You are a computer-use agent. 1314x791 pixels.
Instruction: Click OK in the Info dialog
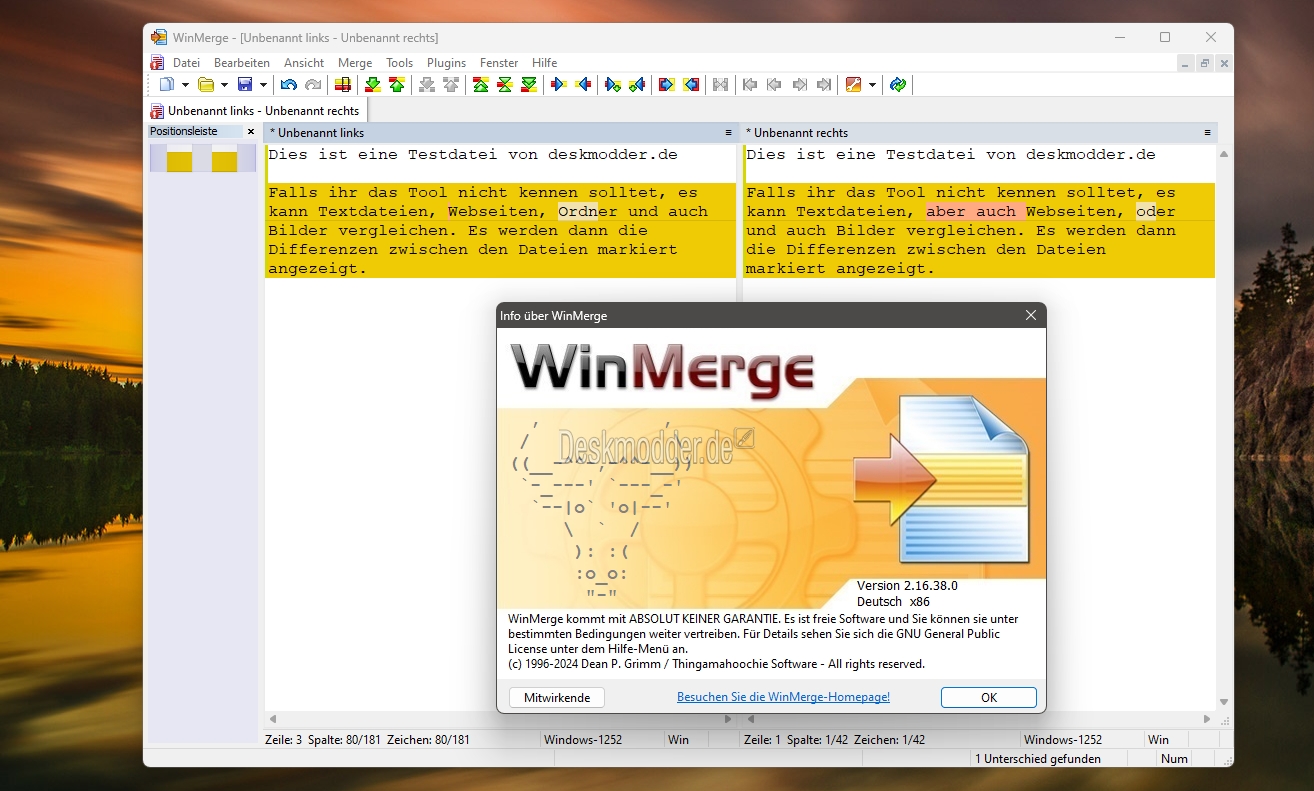pyautogui.click(x=989, y=697)
